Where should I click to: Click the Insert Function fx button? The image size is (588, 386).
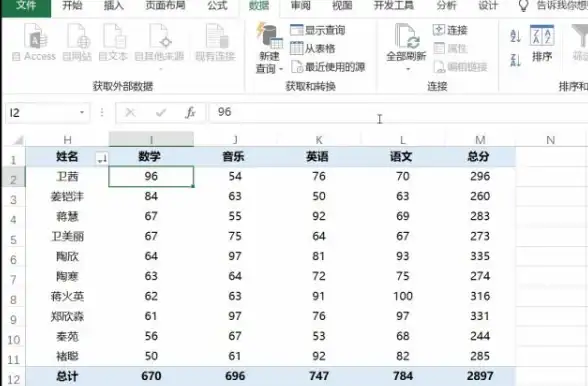tap(190, 112)
